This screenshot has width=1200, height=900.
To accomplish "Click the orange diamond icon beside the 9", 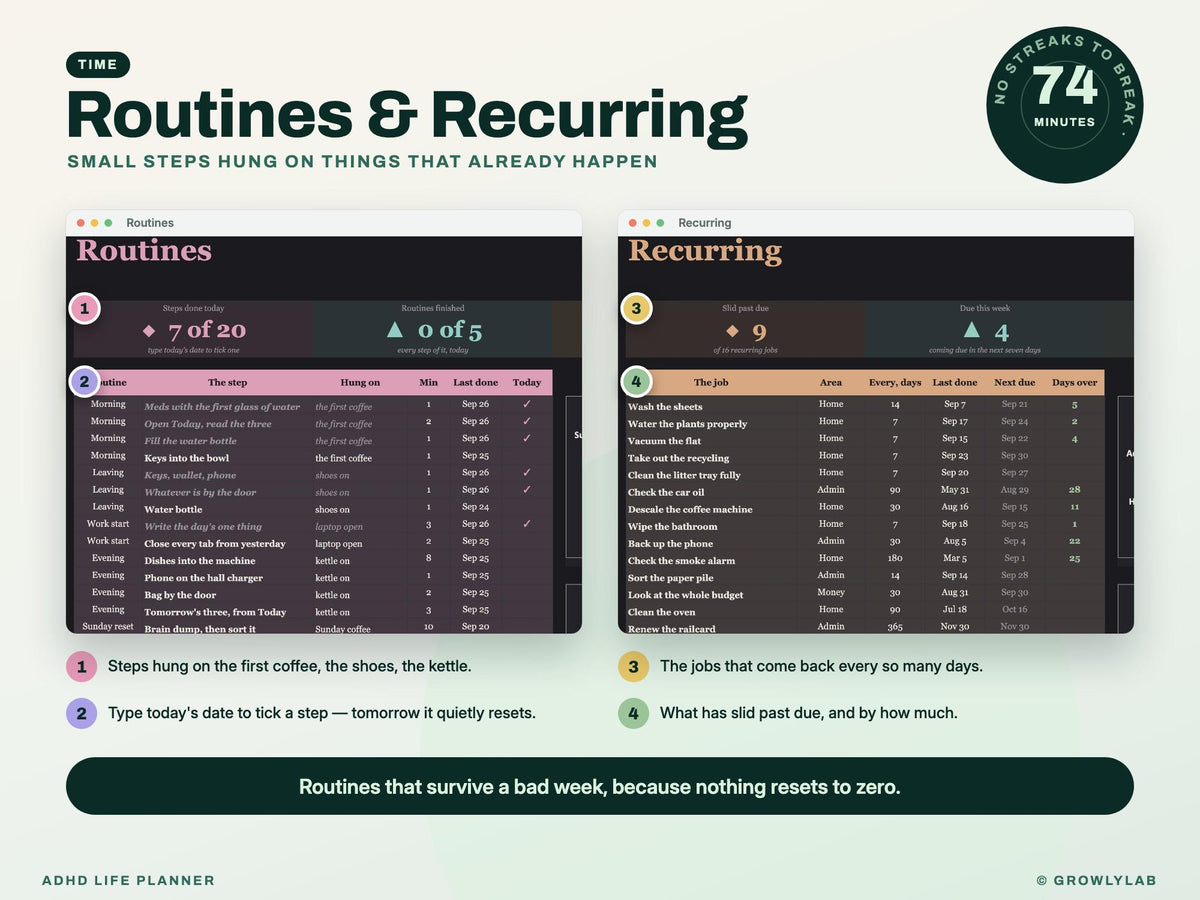I will [732, 331].
